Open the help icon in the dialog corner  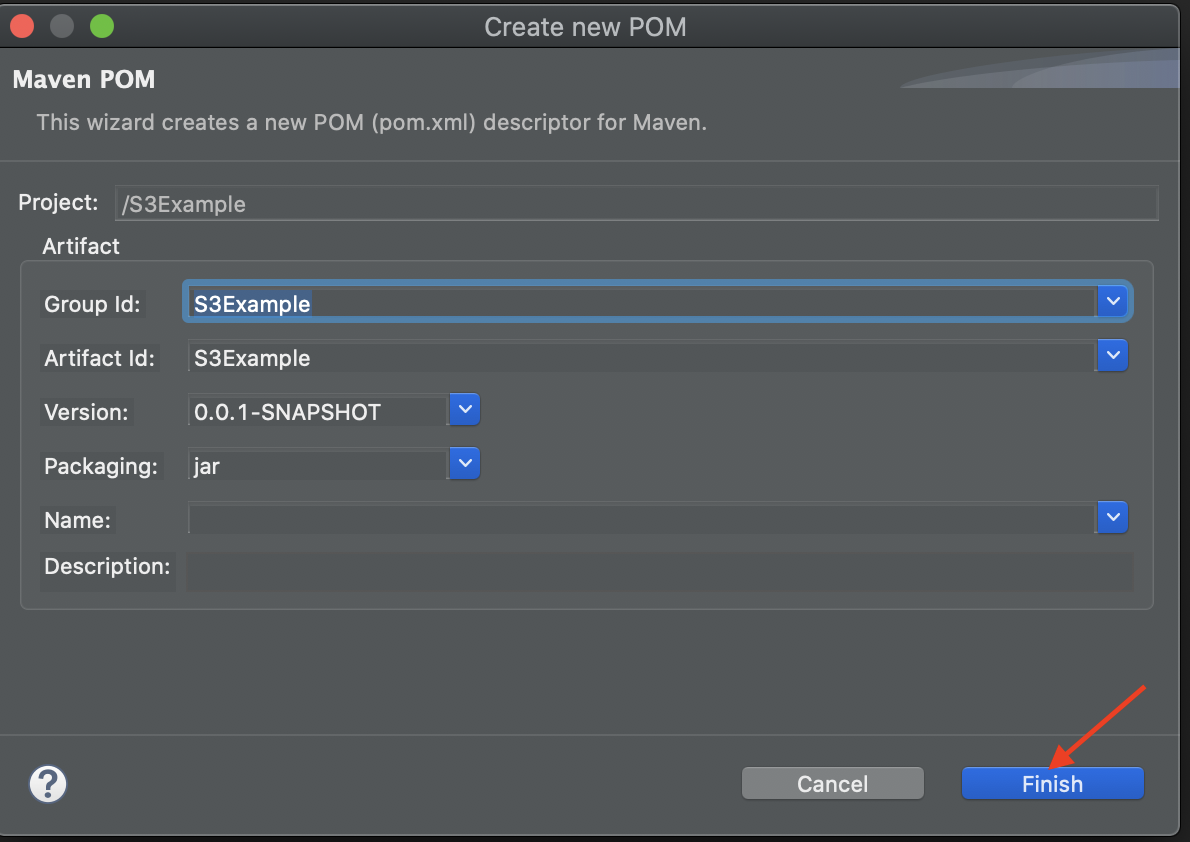(x=47, y=784)
